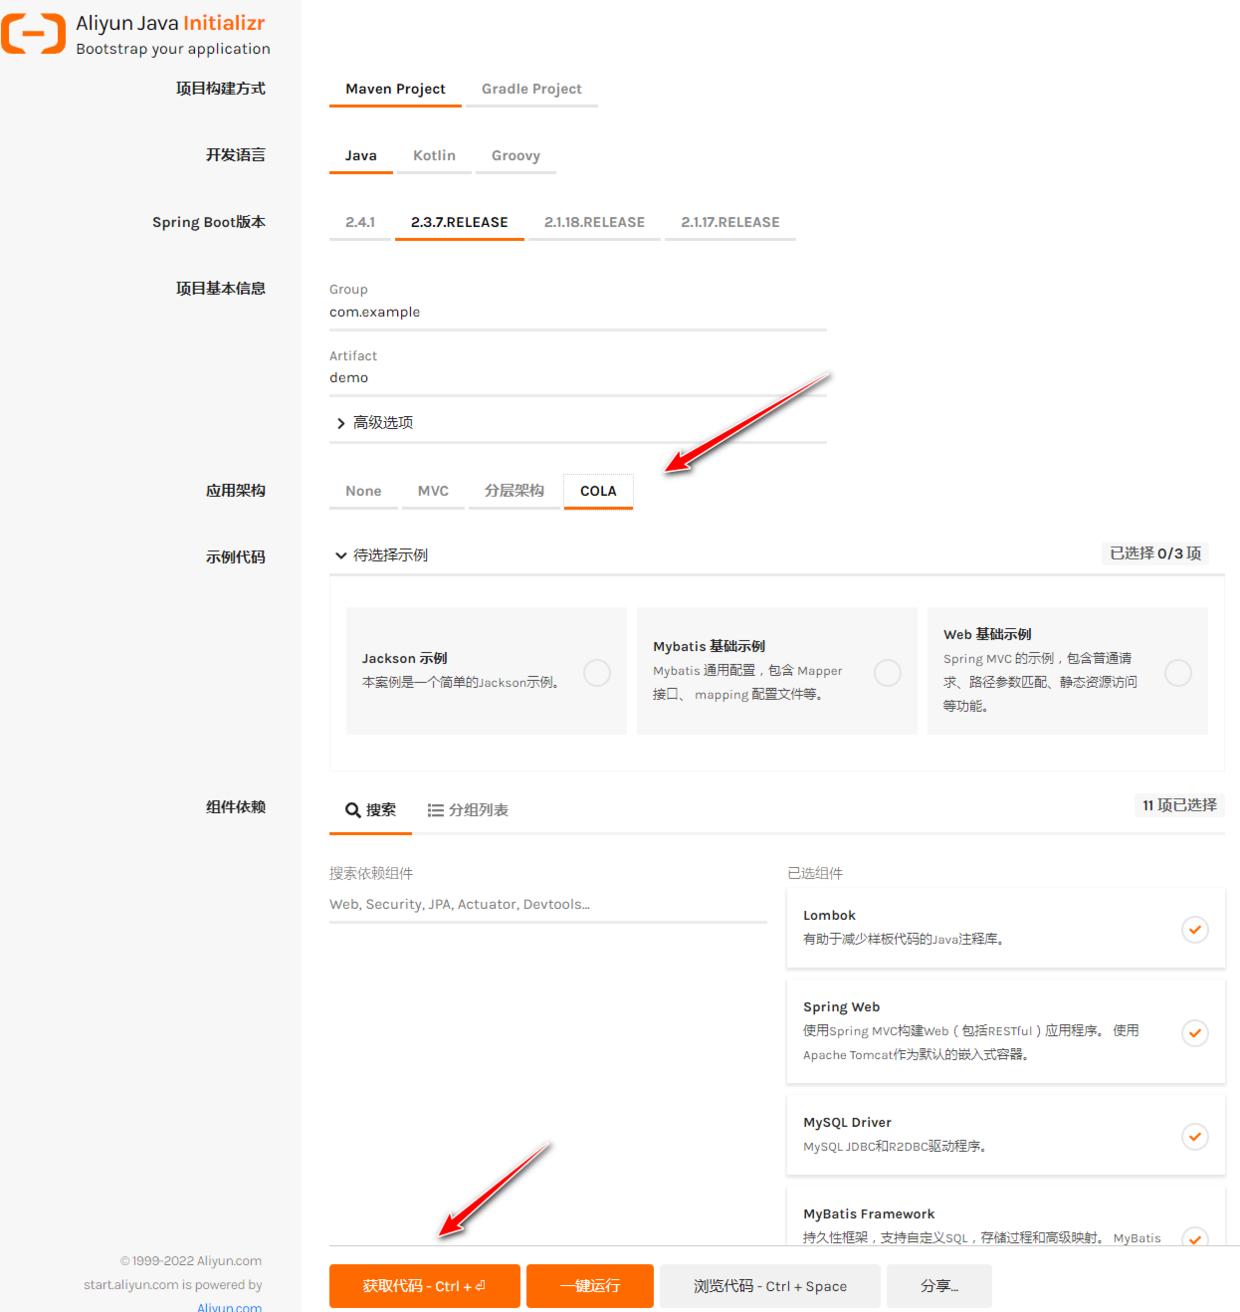Image resolution: width=1240 pixels, height=1312 pixels.
Task: Choose Java as the language
Action: 361,156
